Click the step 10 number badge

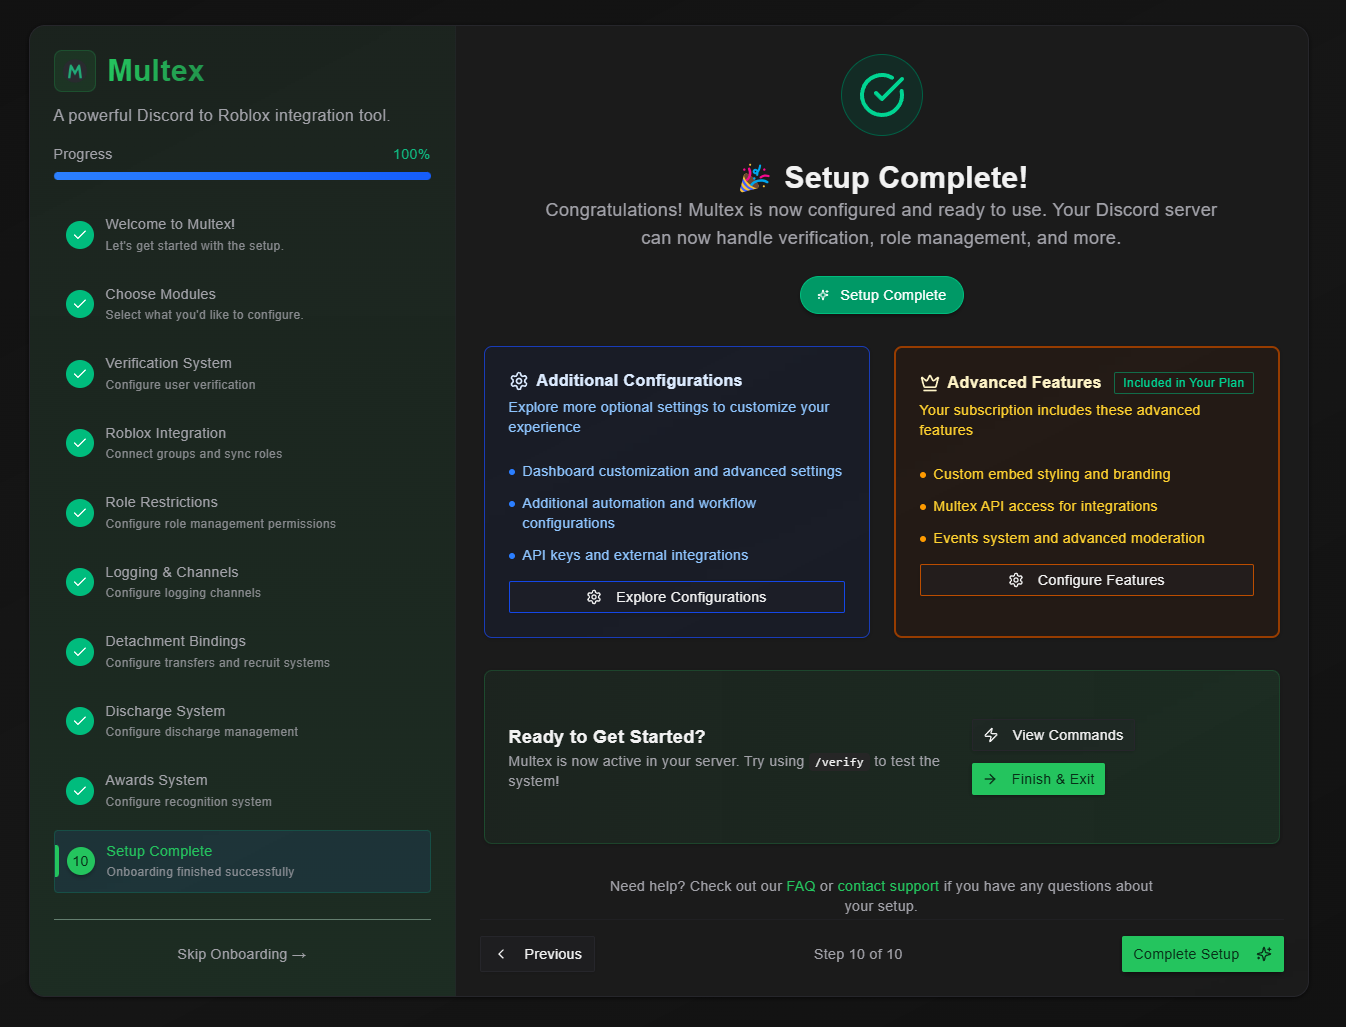click(x=81, y=861)
